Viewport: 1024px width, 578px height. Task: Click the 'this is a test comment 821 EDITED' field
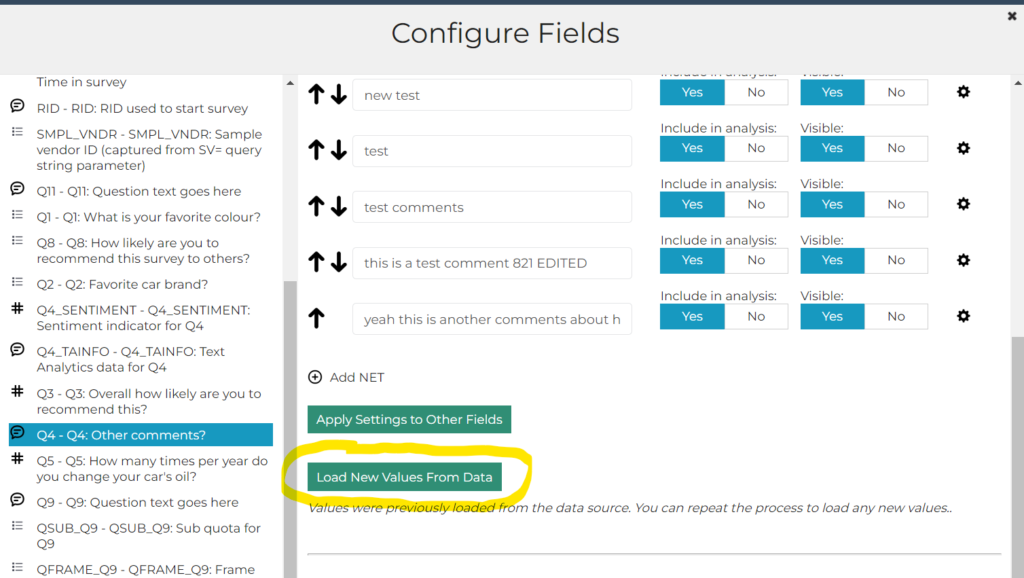click(x=492, y=263)
